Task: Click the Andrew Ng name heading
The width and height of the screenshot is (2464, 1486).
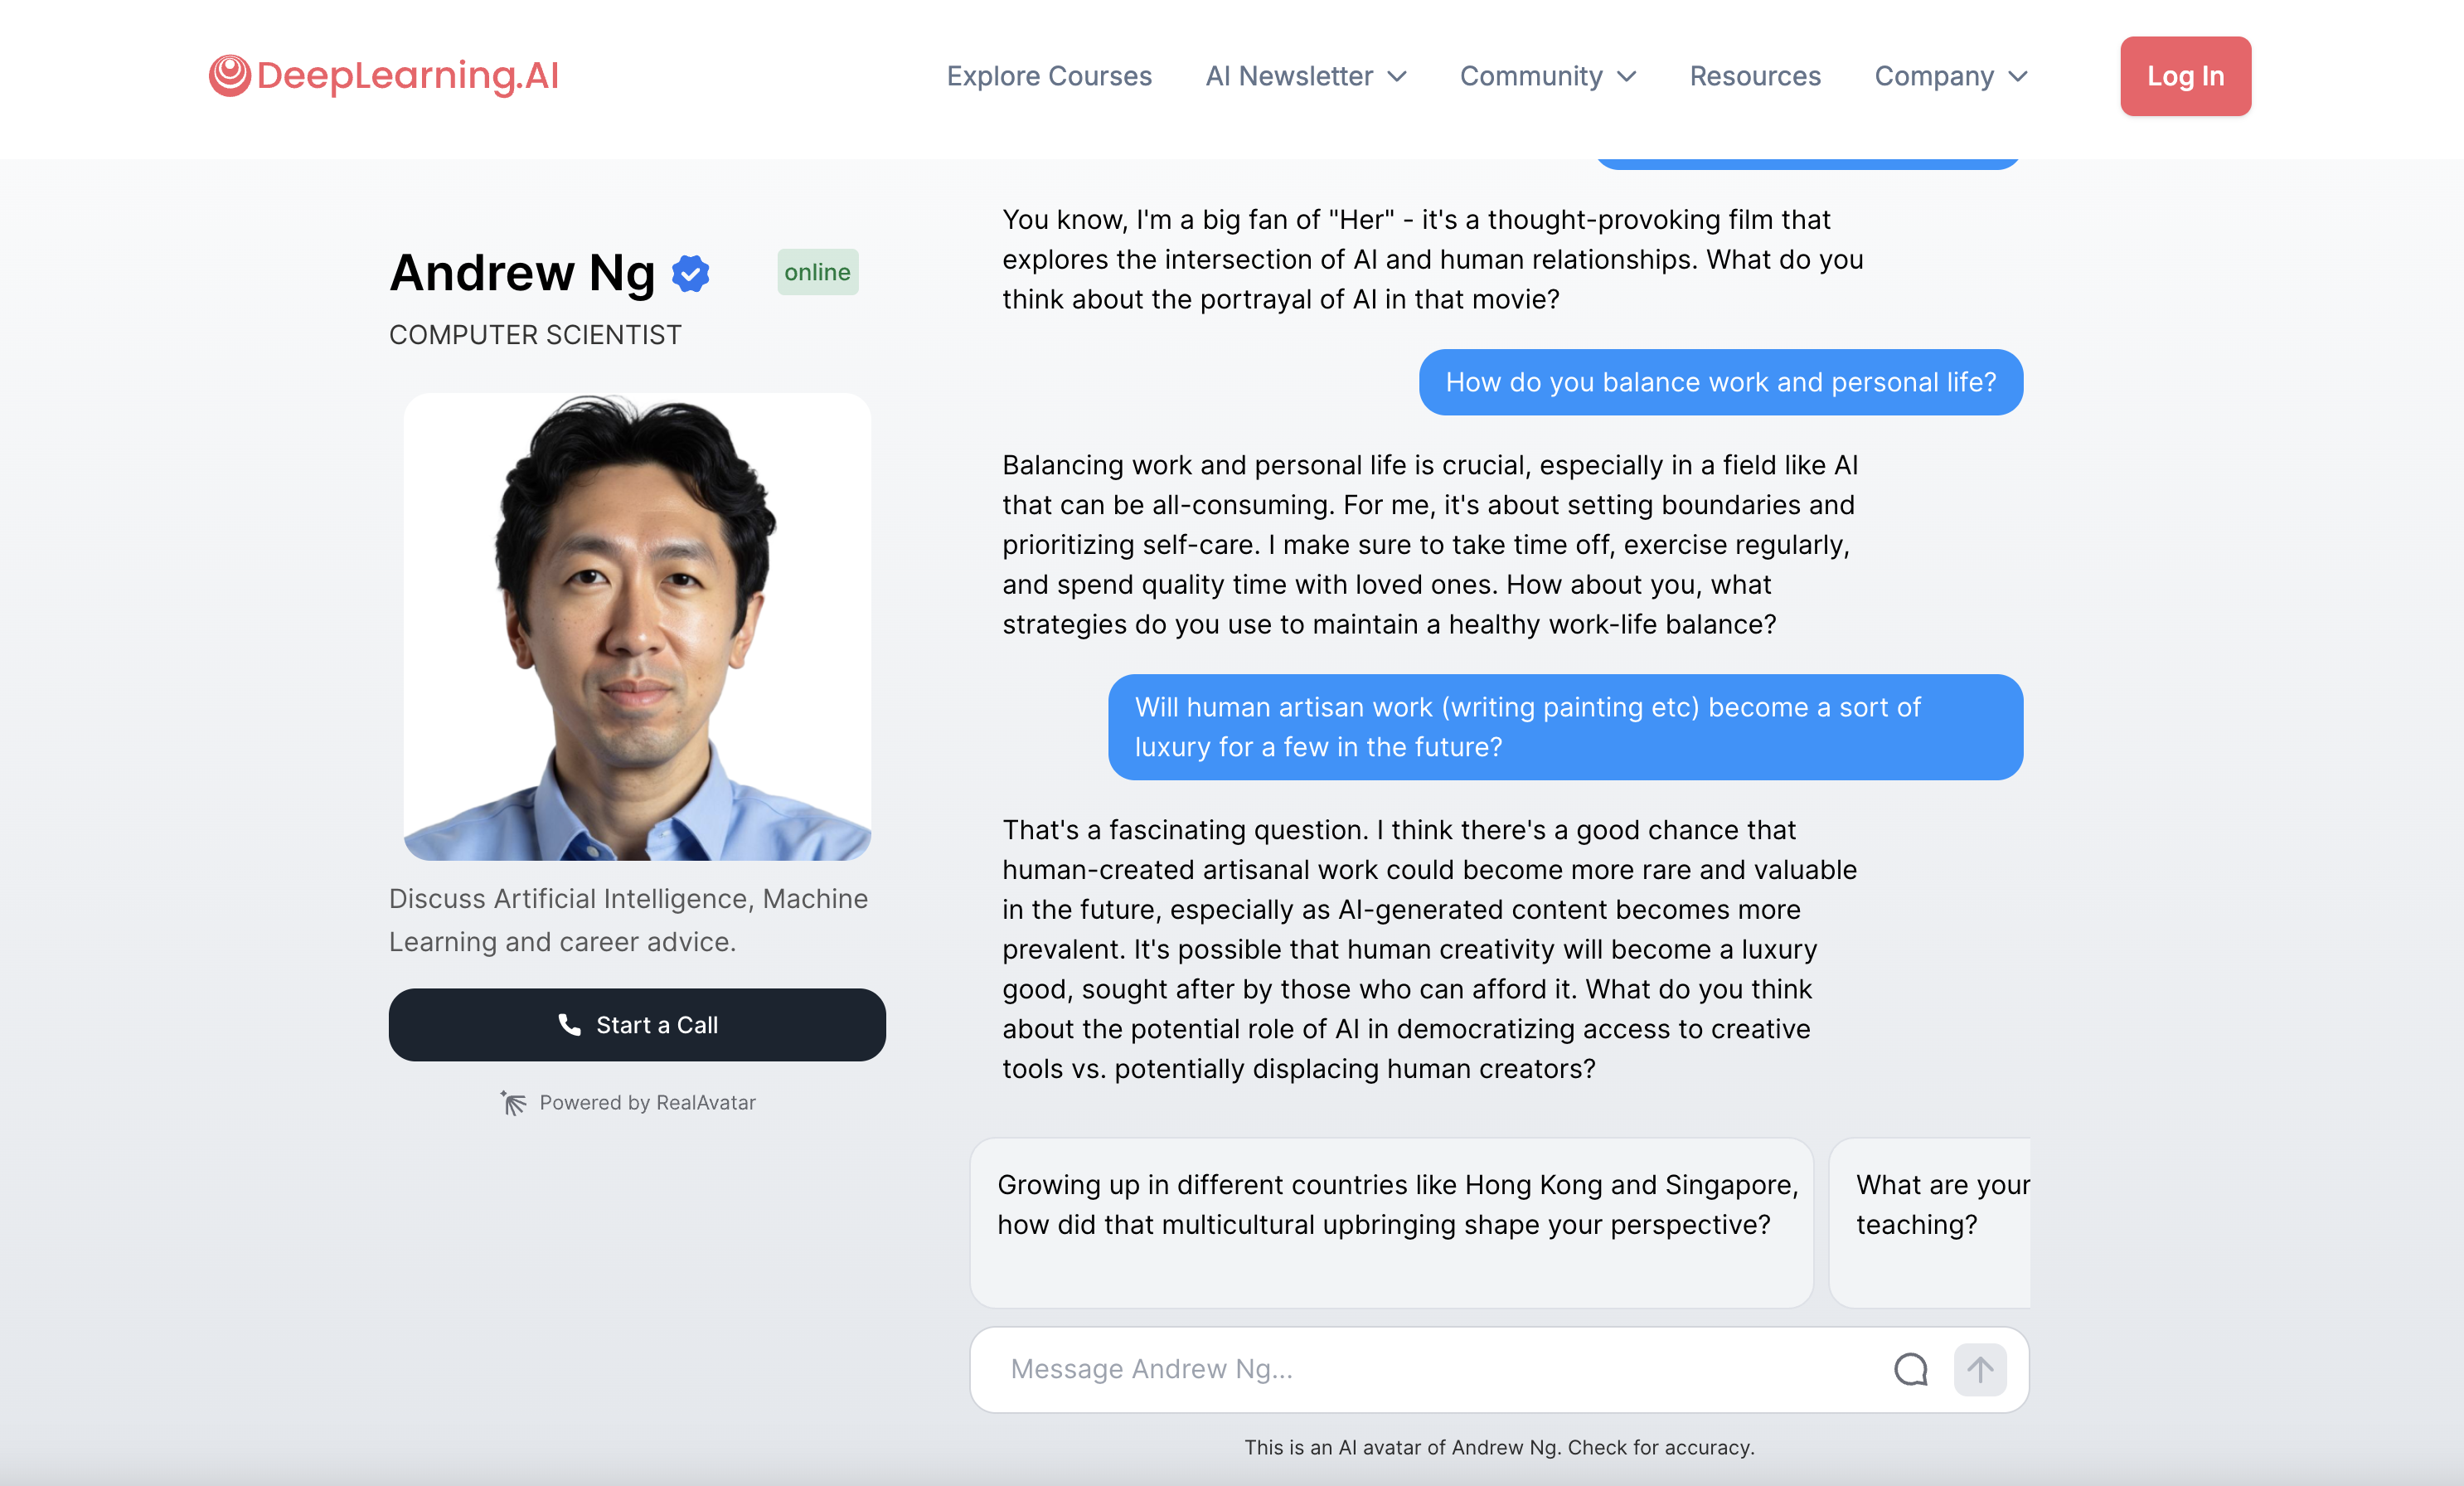Action: tap(522, 273)
